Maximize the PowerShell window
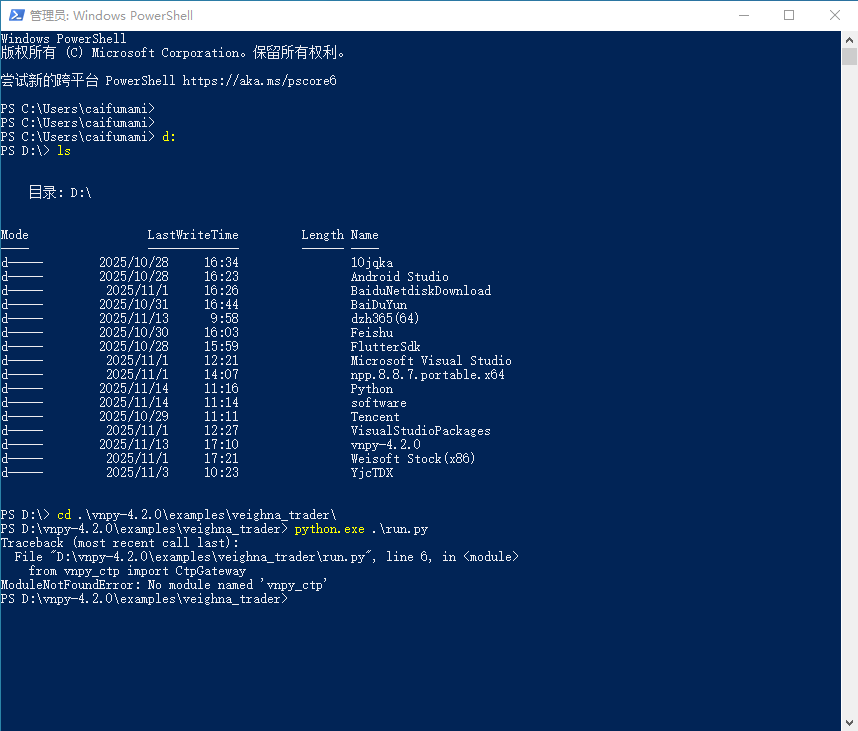 tap(789, 15)
